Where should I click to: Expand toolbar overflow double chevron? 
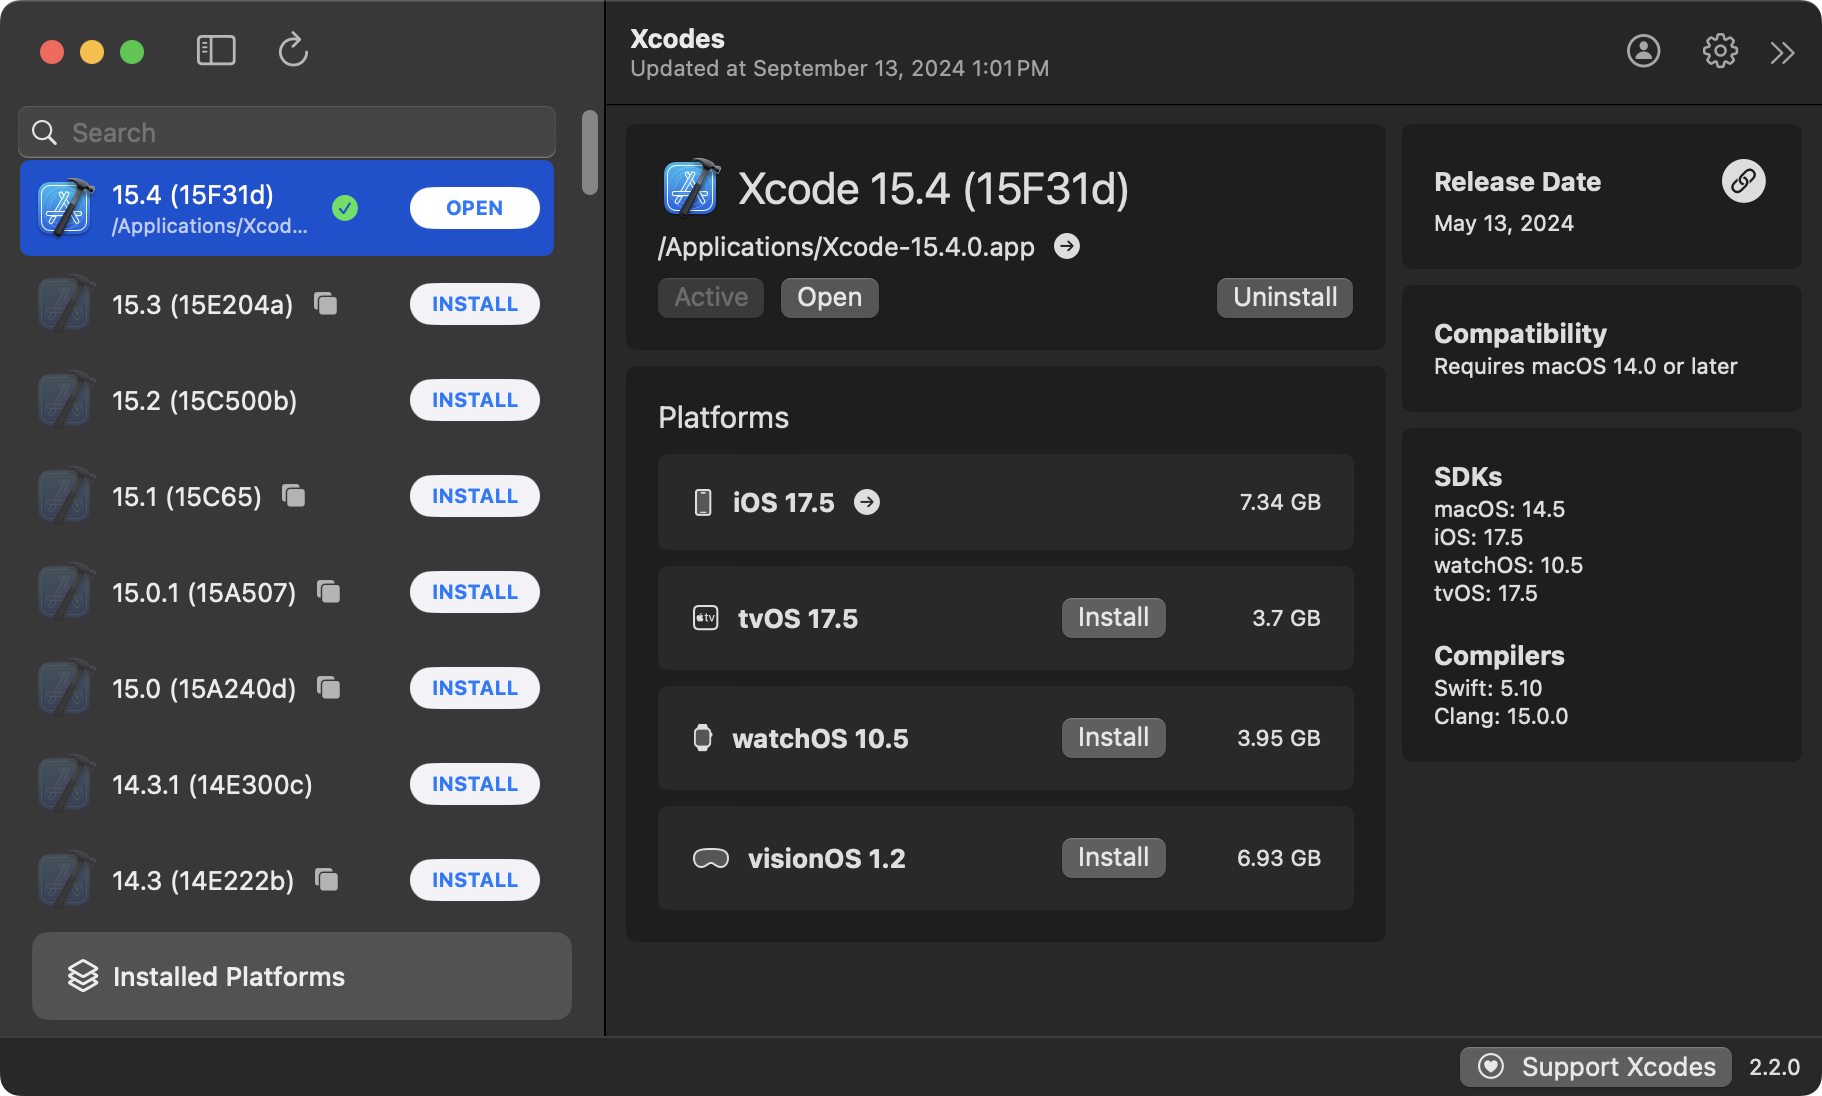[x=1782, y=53]
